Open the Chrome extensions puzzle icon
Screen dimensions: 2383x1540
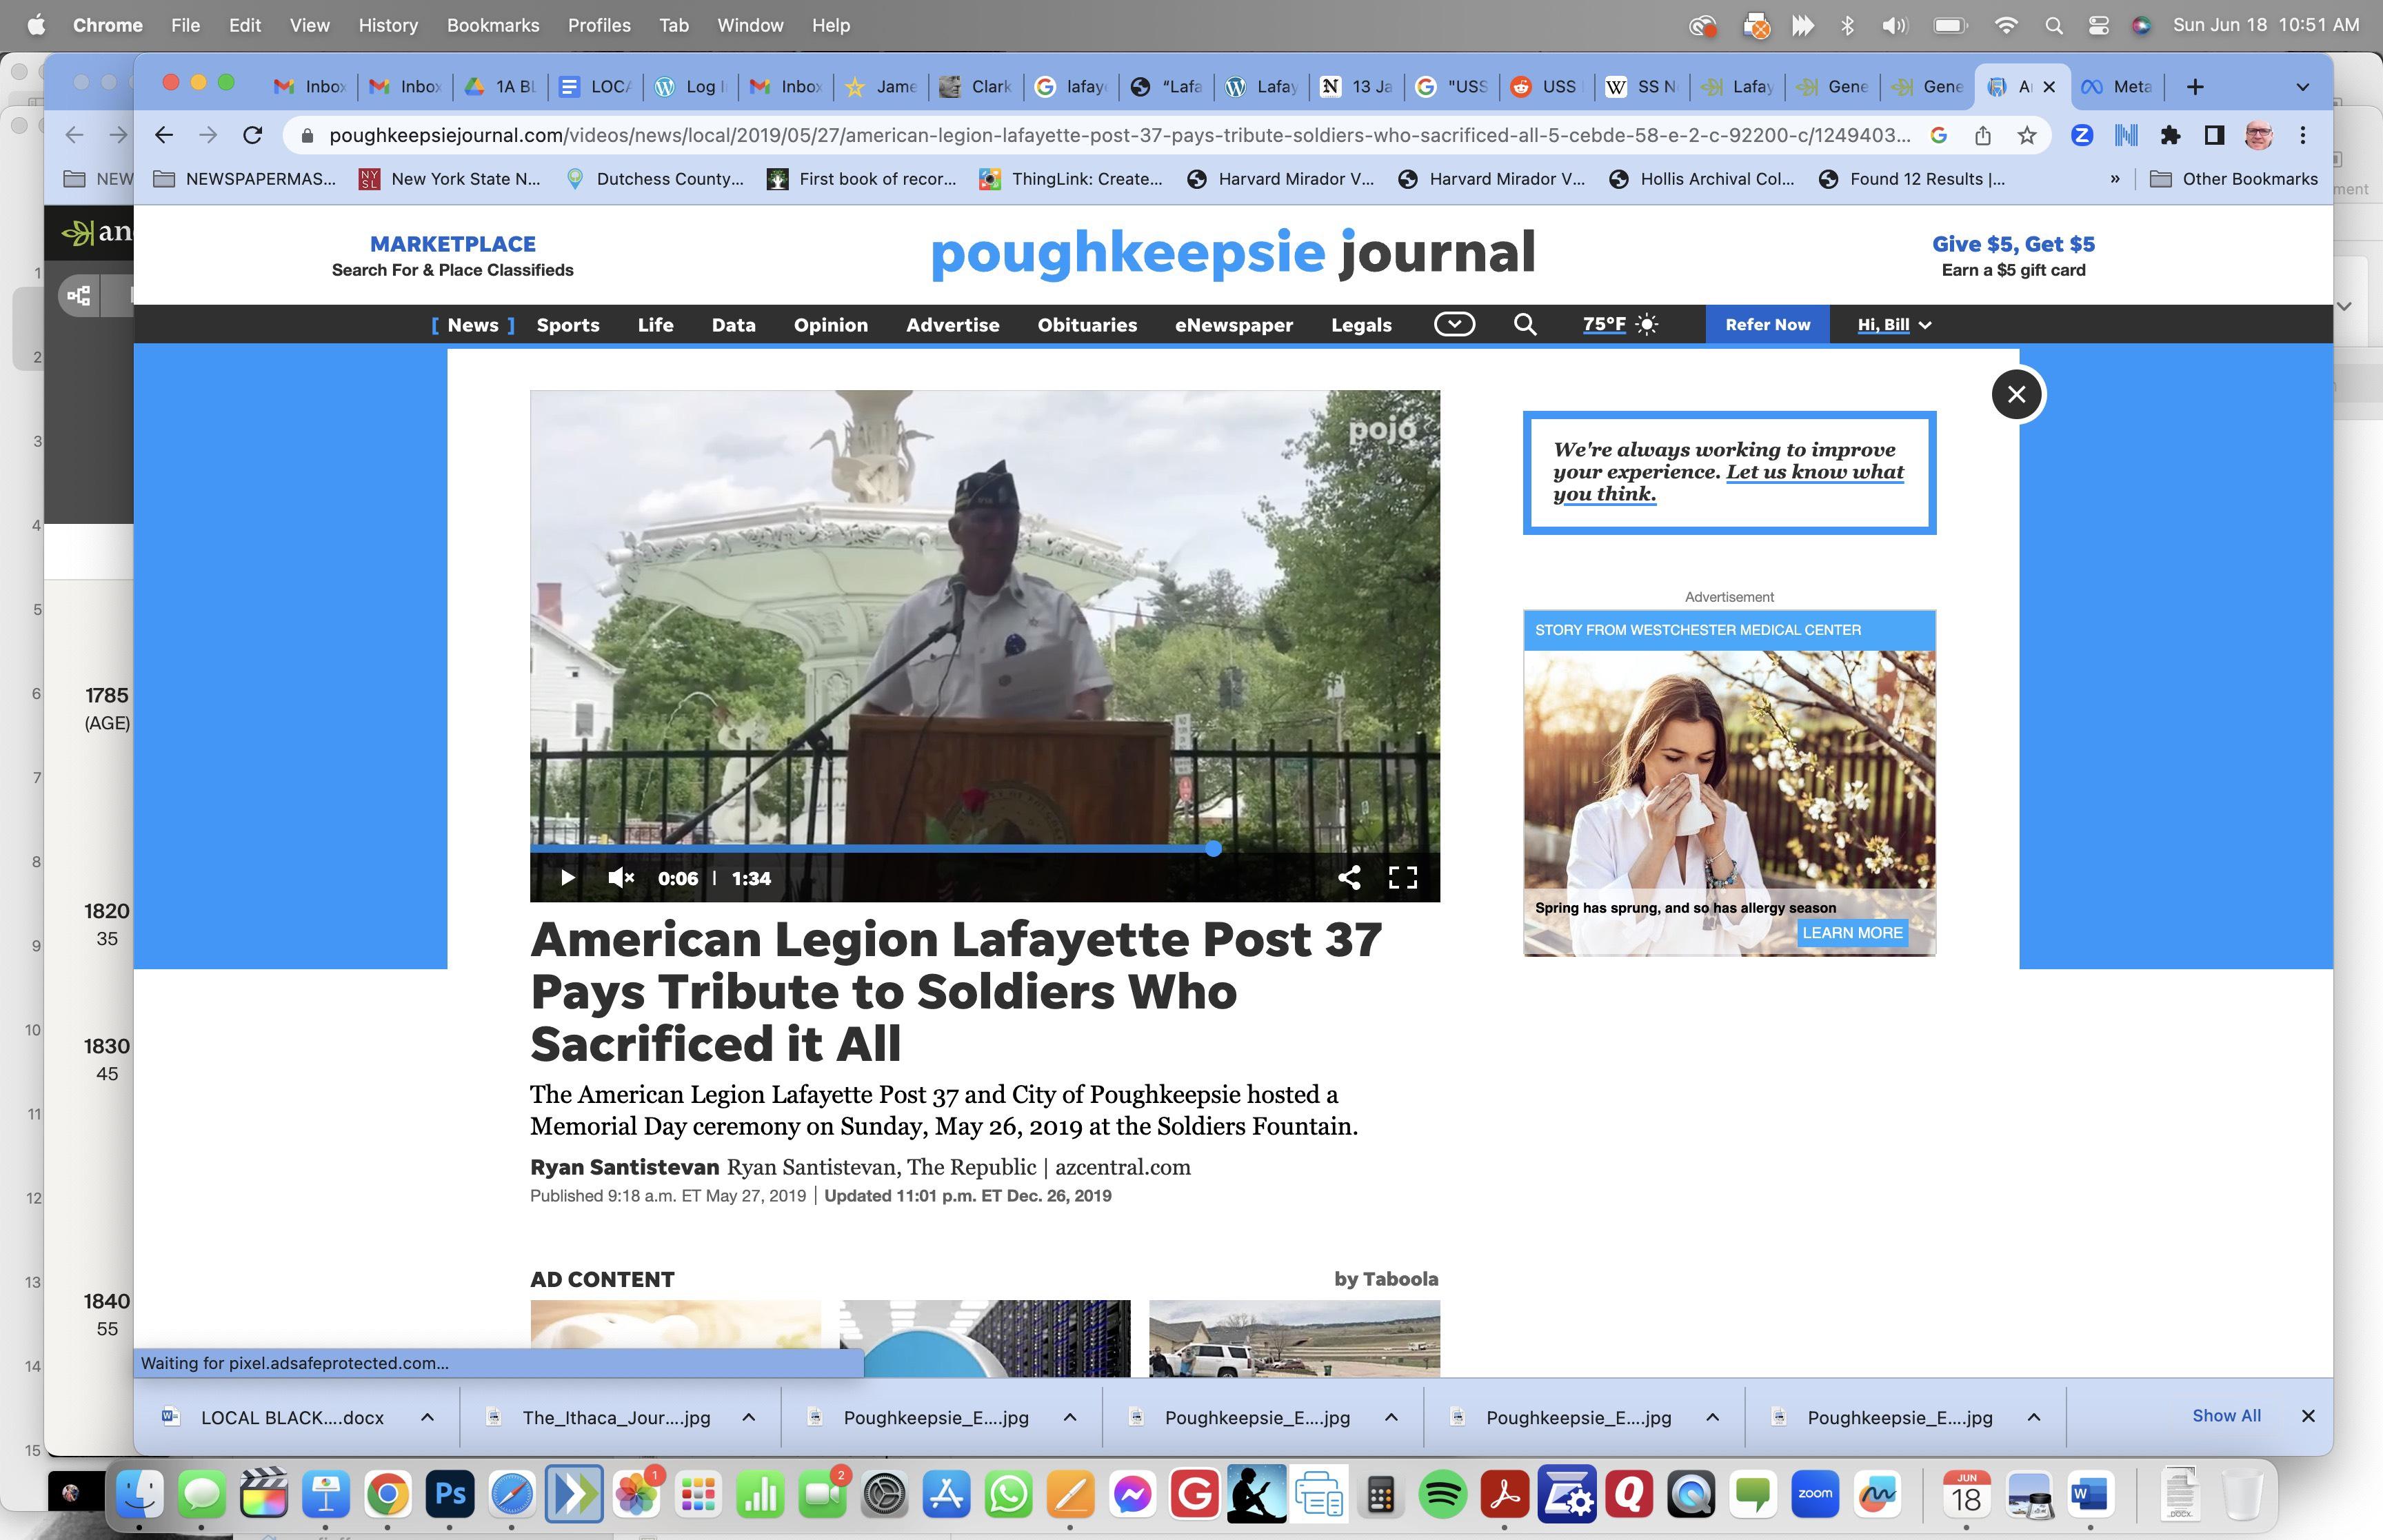(x=2170, y=135)
